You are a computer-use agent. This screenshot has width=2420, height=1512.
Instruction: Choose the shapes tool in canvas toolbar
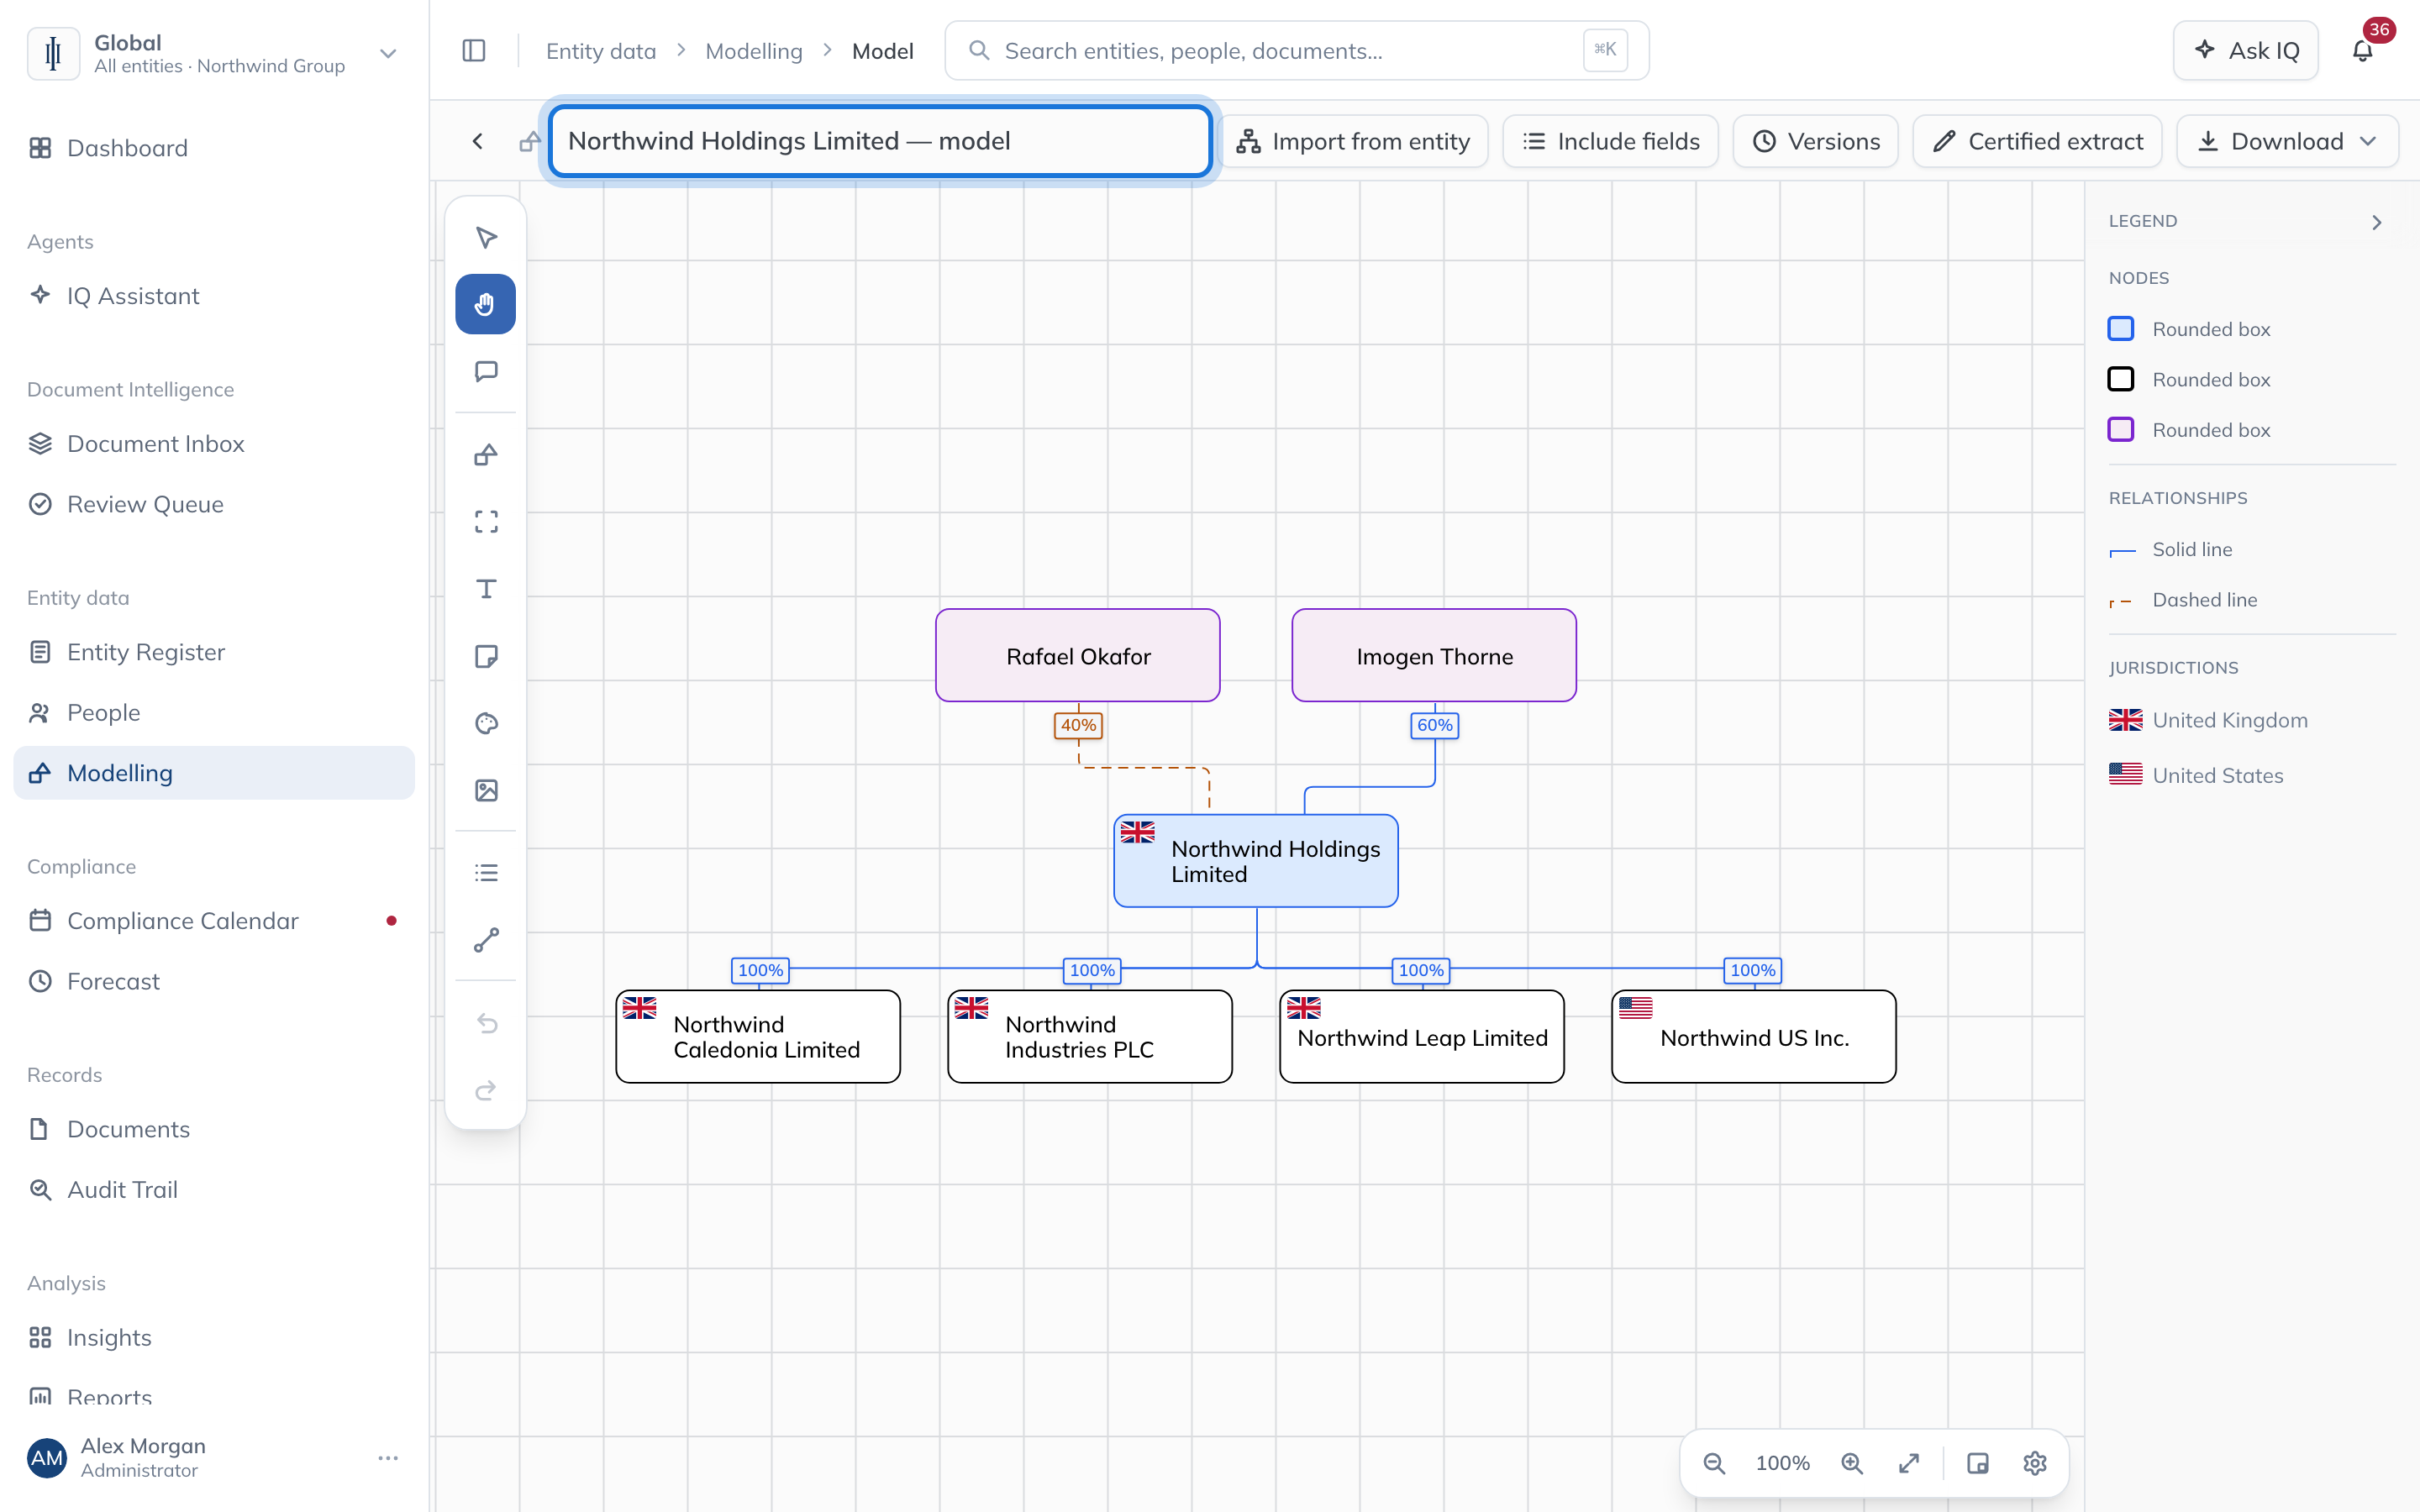point(486,455)
